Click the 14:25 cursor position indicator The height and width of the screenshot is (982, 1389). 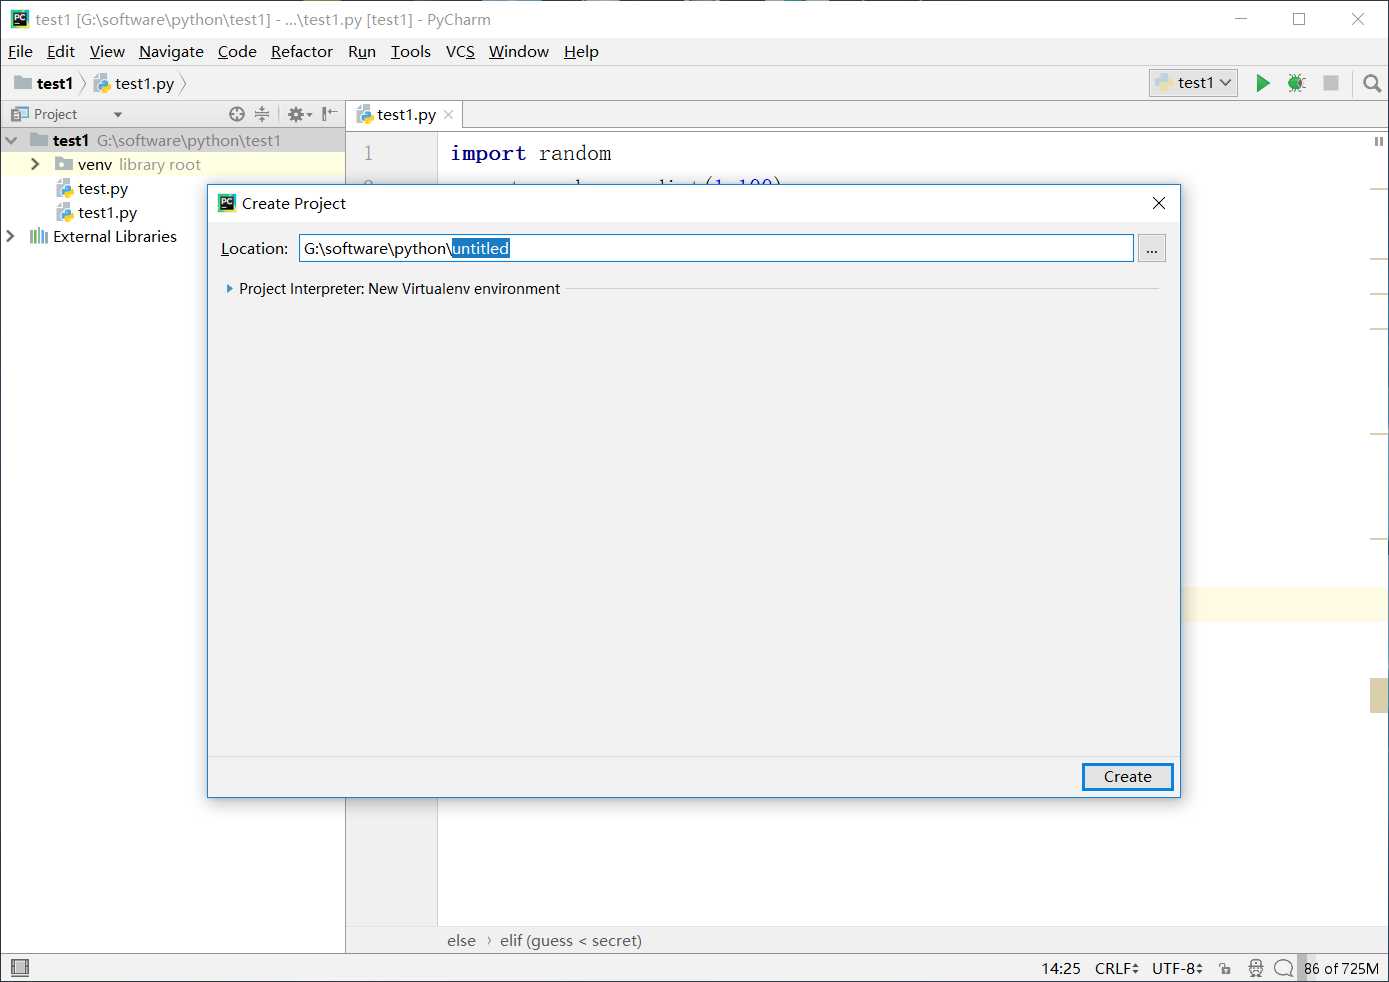pyautogui.click(x=1061, y=968)
